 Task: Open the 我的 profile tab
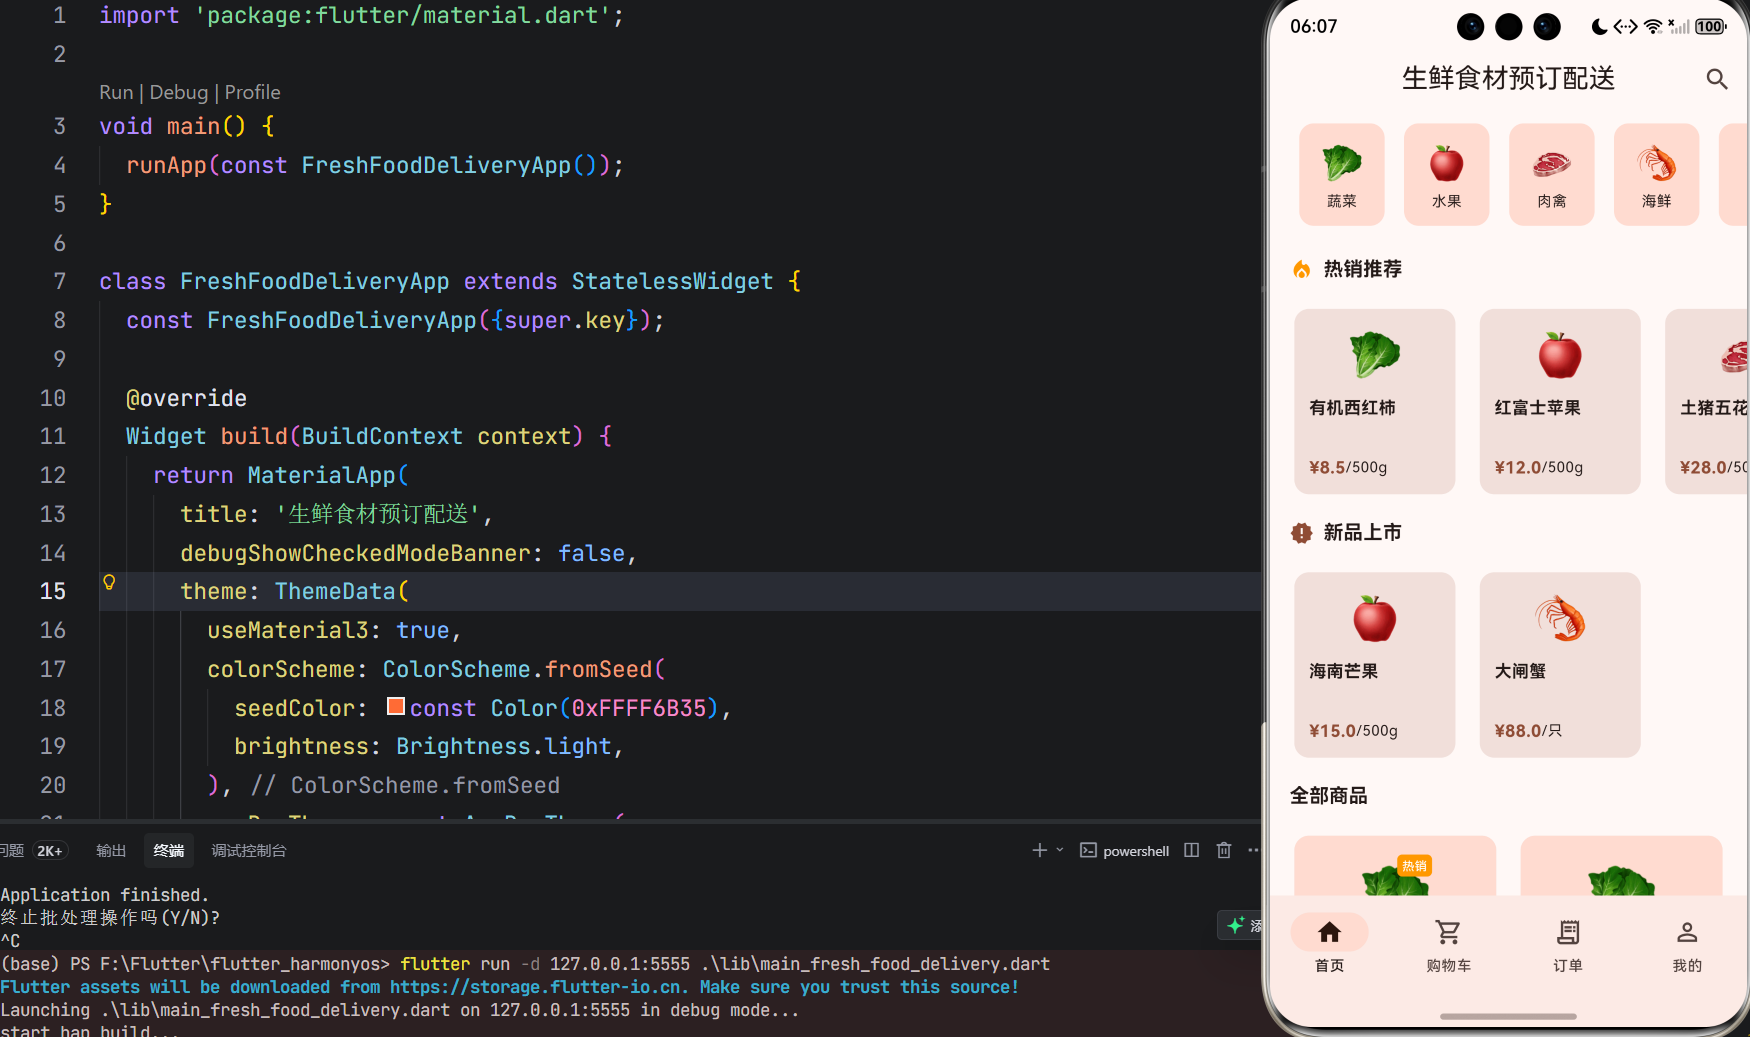tap(1687, 945)
